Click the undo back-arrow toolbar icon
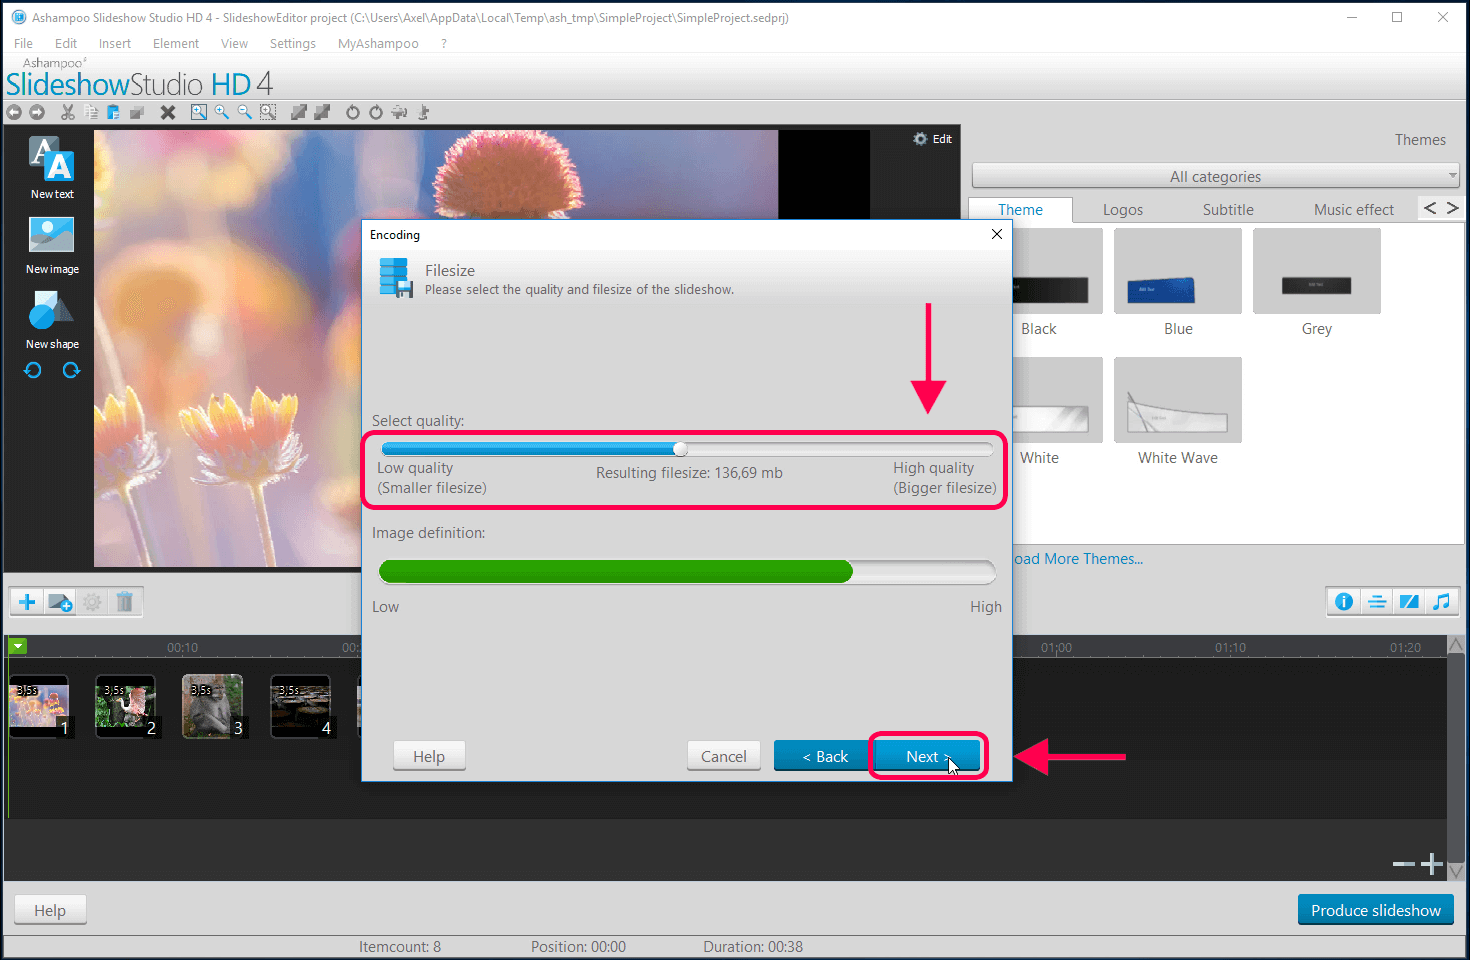The height and width of the screenshot is (960, 1470). (x=14, y=112)
